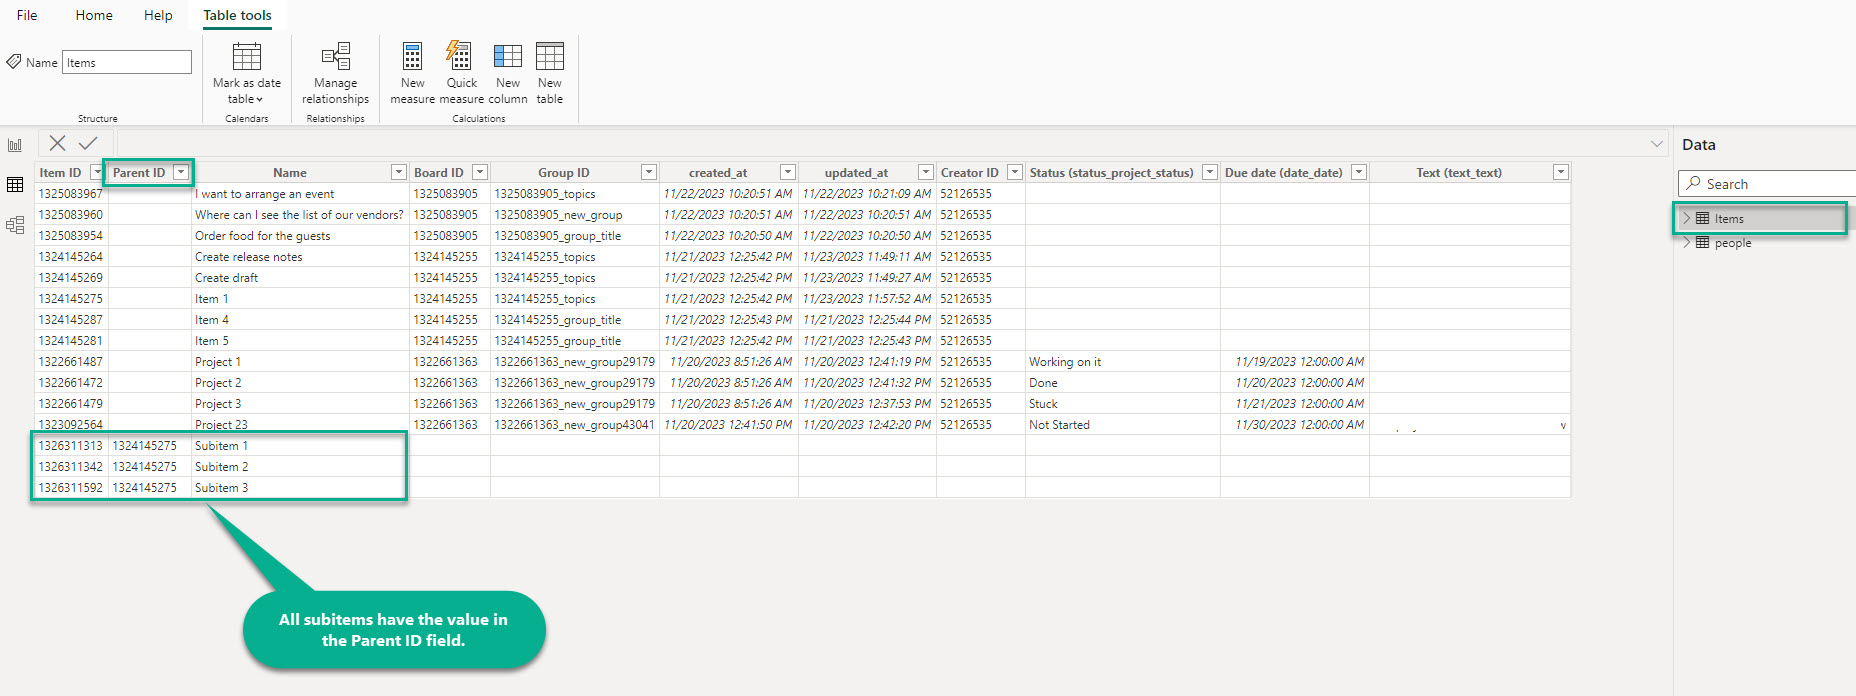The height and width of the screenshot is (696, 1856).
Task: Cancel formula with the X icon
Action: point(58,144)
